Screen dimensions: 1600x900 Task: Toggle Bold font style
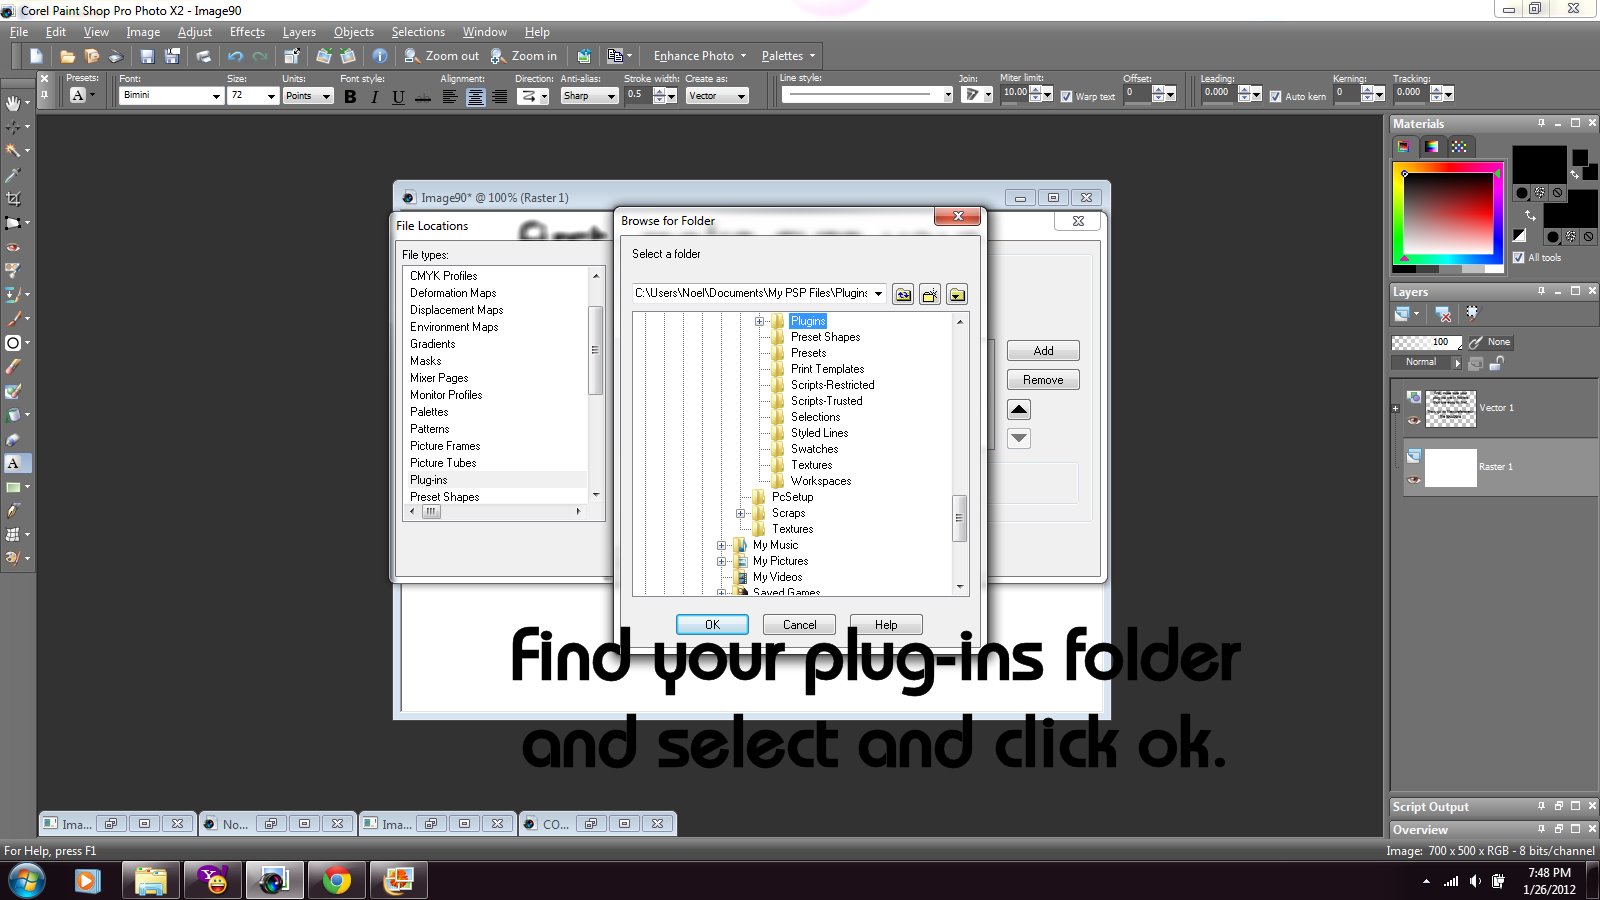click(x=350, y=96)
